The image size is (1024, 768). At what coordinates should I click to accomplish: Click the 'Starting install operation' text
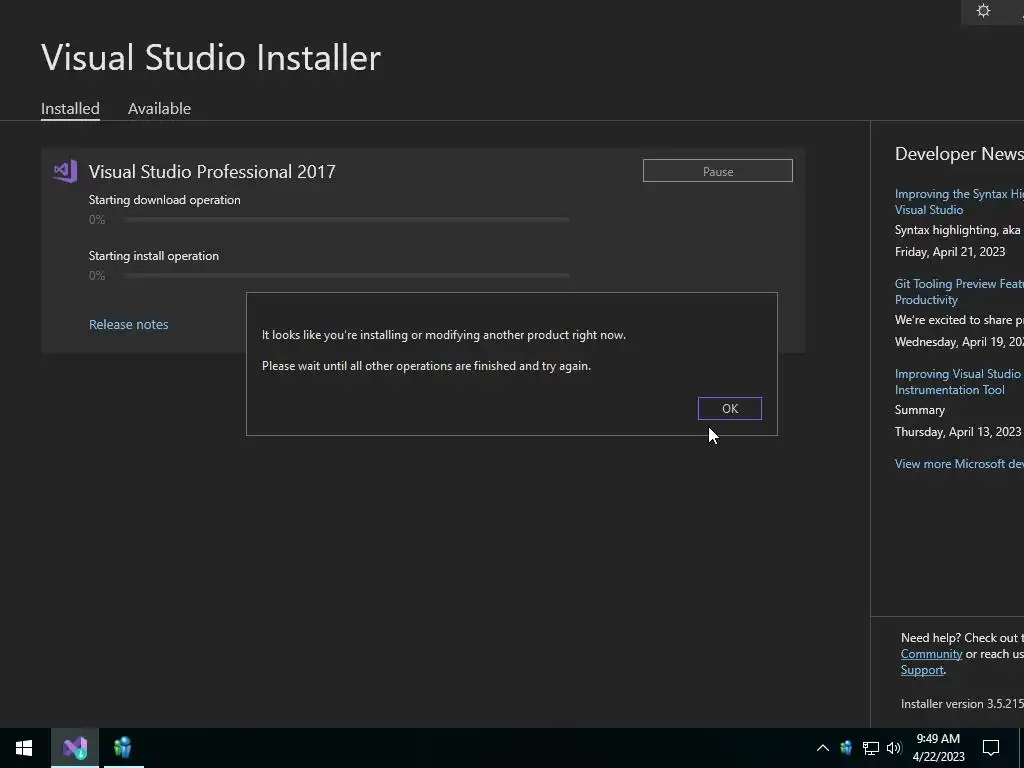pos(154,256)
